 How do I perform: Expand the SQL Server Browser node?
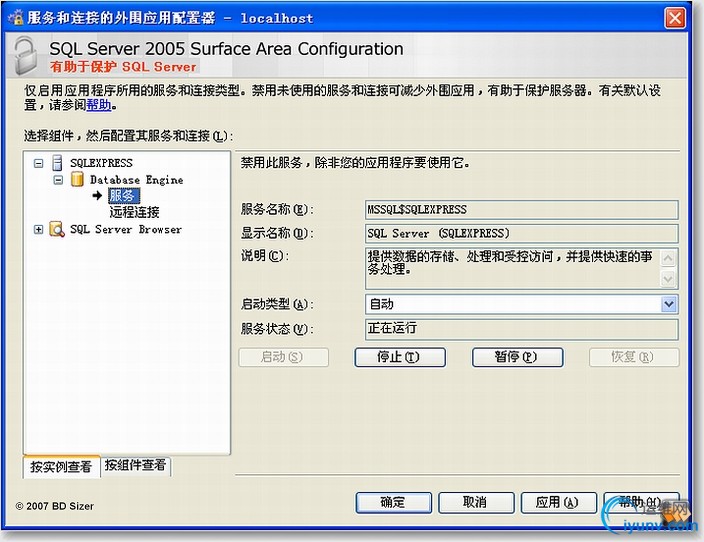click(x=39, y=229)
